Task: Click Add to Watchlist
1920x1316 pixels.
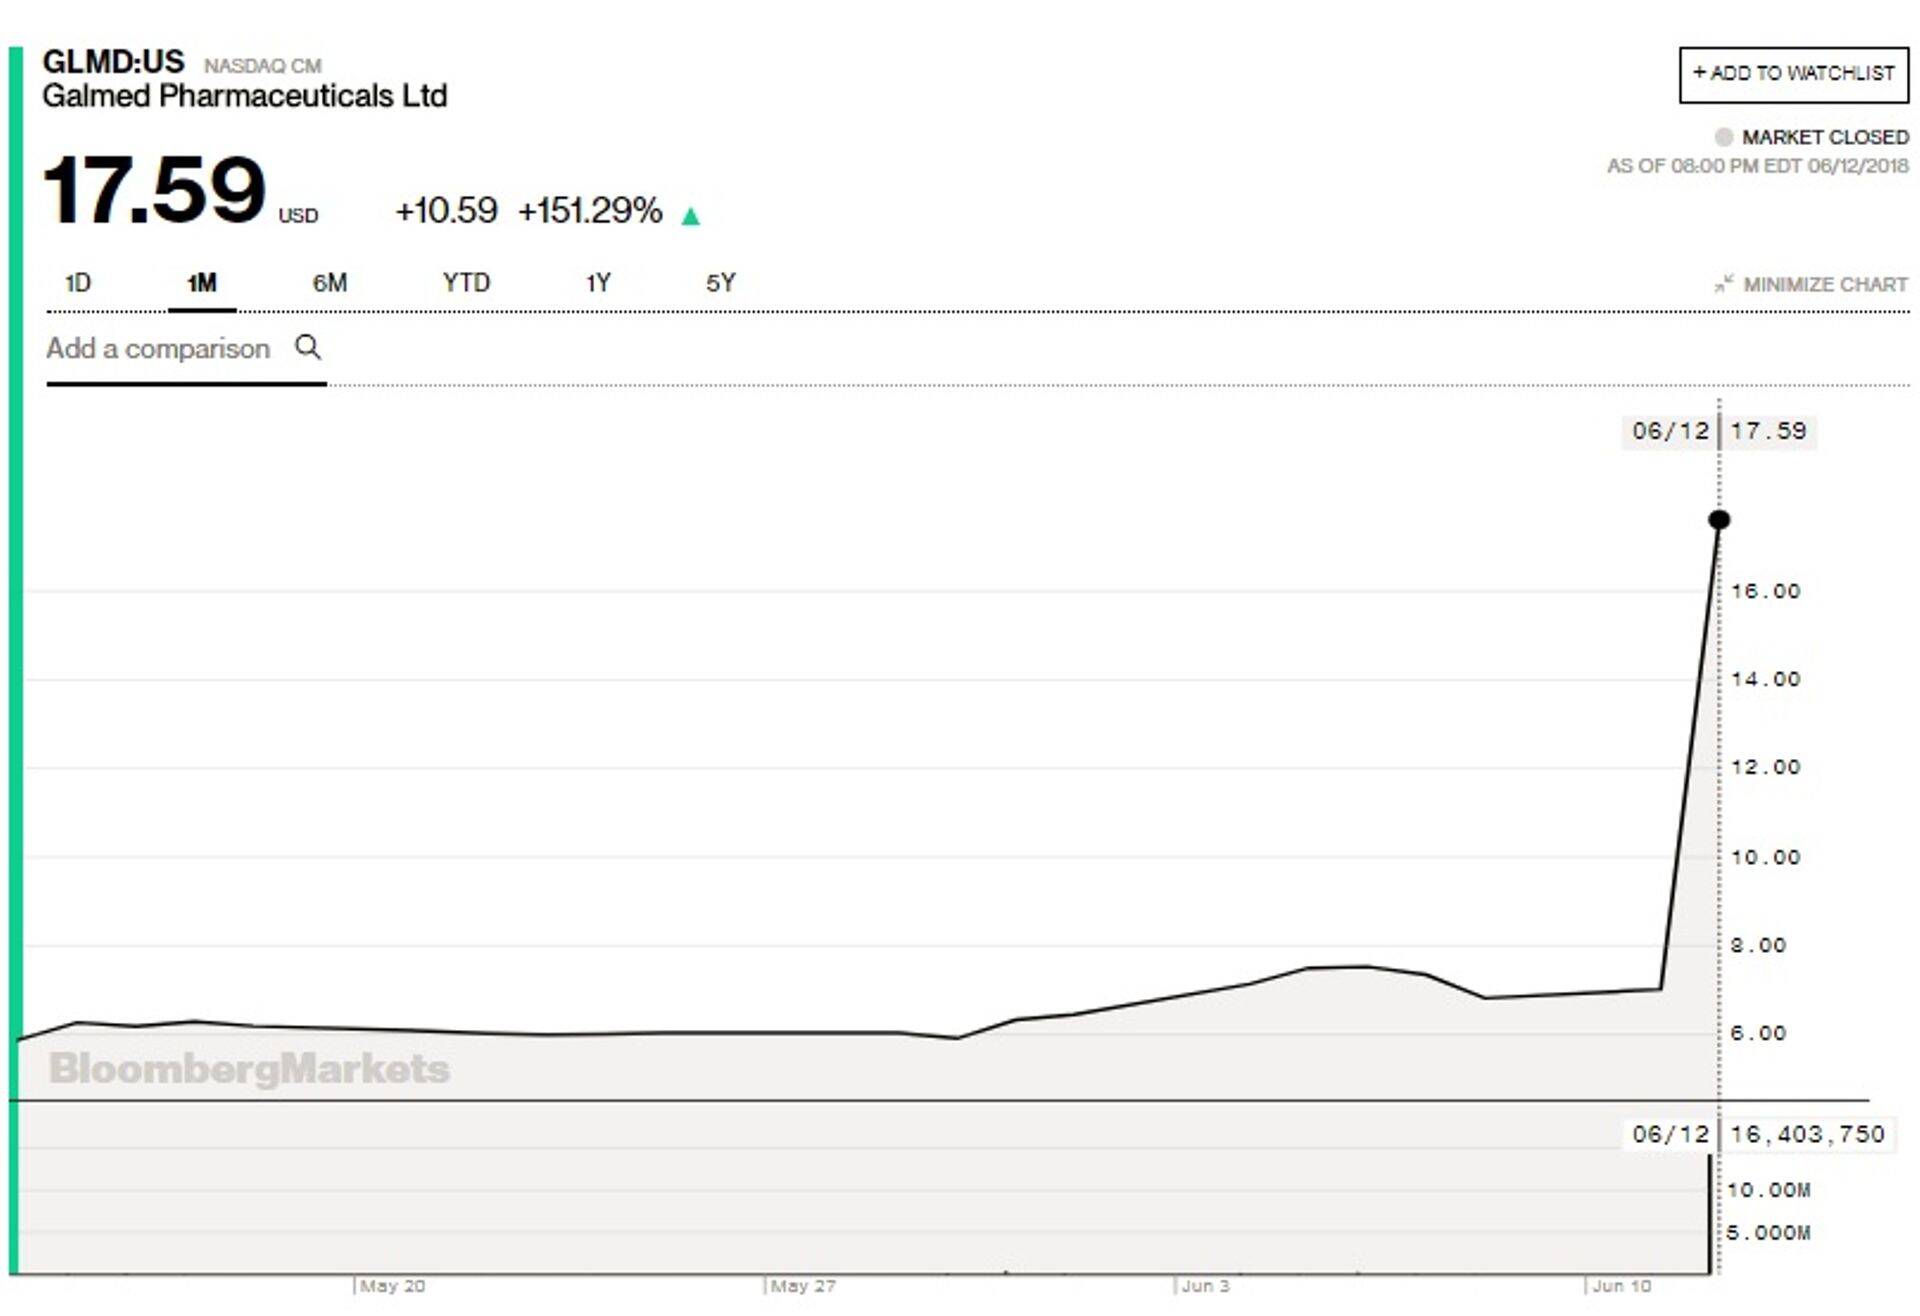Action: [x=1793, y=72]
